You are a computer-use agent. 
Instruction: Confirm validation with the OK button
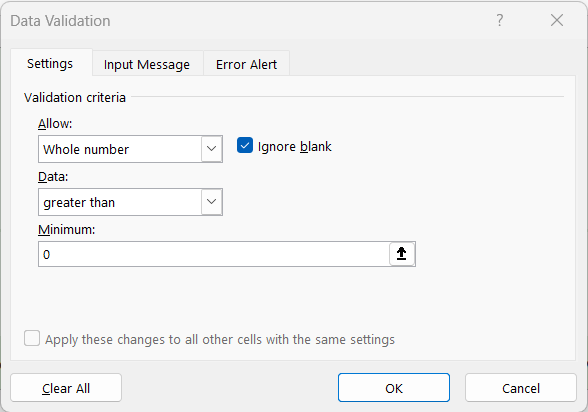click(394, 388)
